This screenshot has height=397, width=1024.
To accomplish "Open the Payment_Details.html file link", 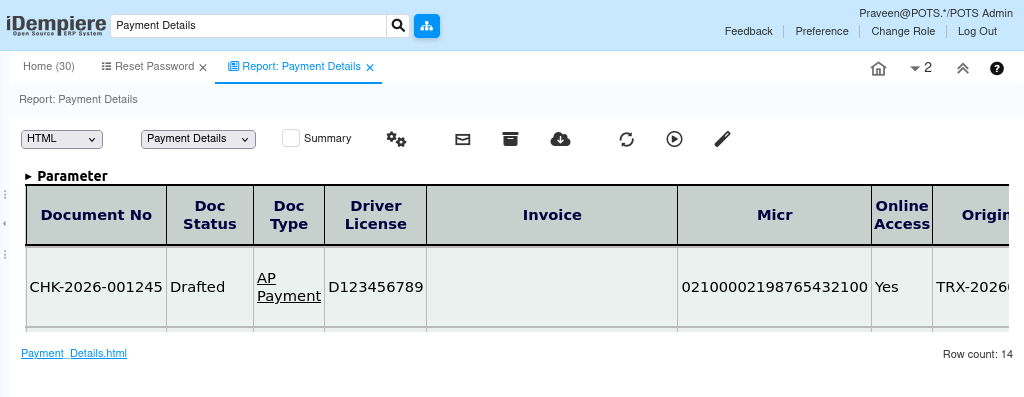I will (74, 353).
